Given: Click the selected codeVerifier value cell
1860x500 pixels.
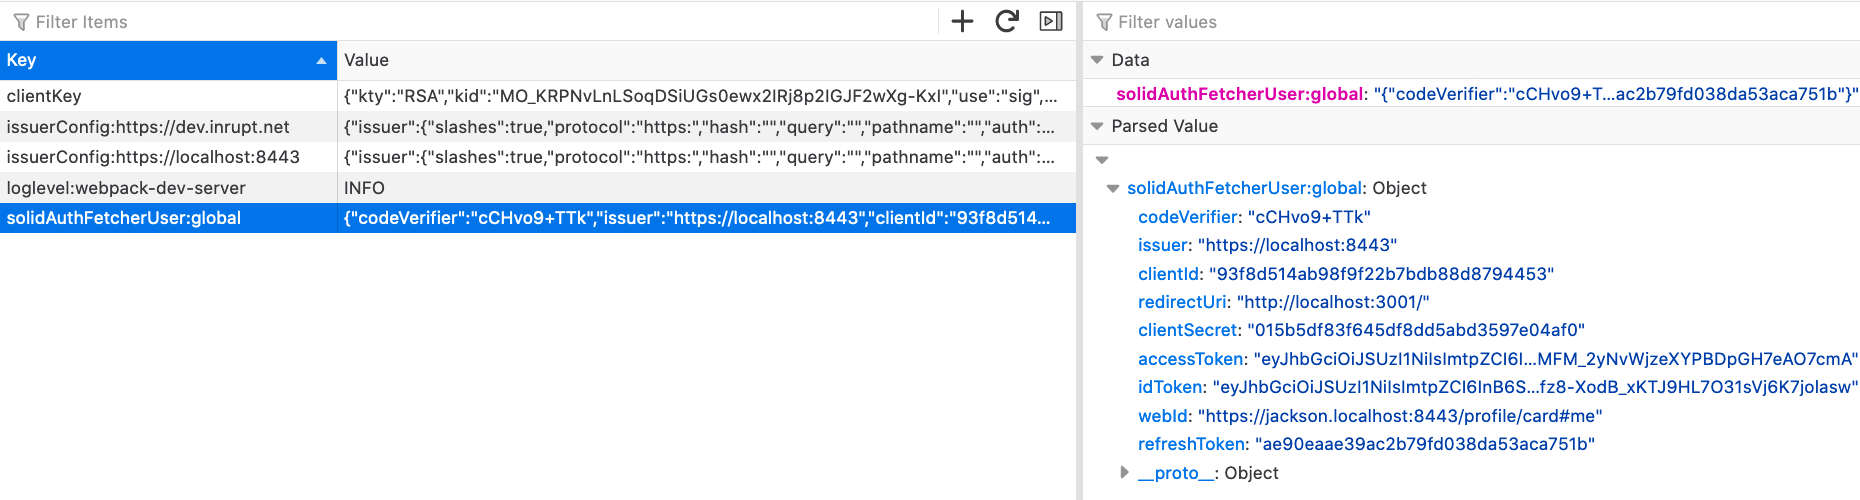Looking at the screenshot, I should point(706,218).
